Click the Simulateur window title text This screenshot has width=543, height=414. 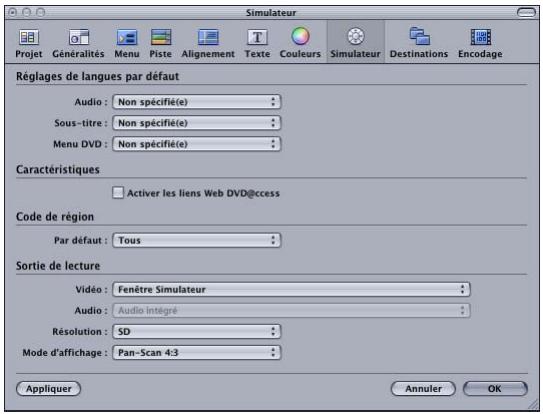pyautogui.click(x=271, y=13)
